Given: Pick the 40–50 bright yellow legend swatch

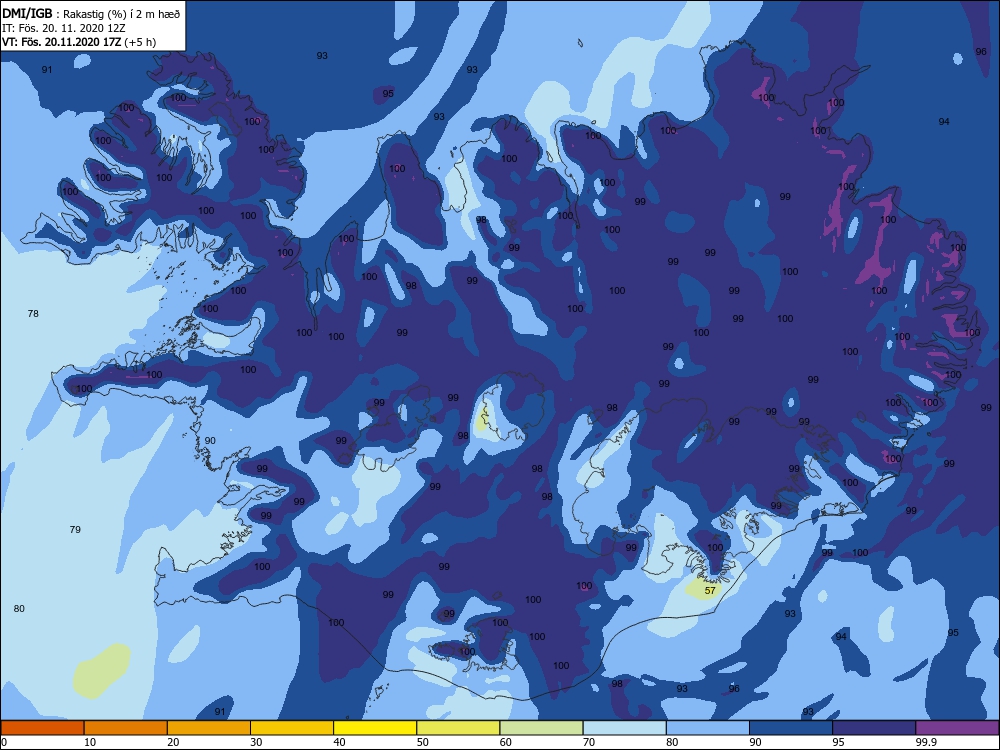Looking at the screenshot, I should pyautogui.click(x=375, y=728).
